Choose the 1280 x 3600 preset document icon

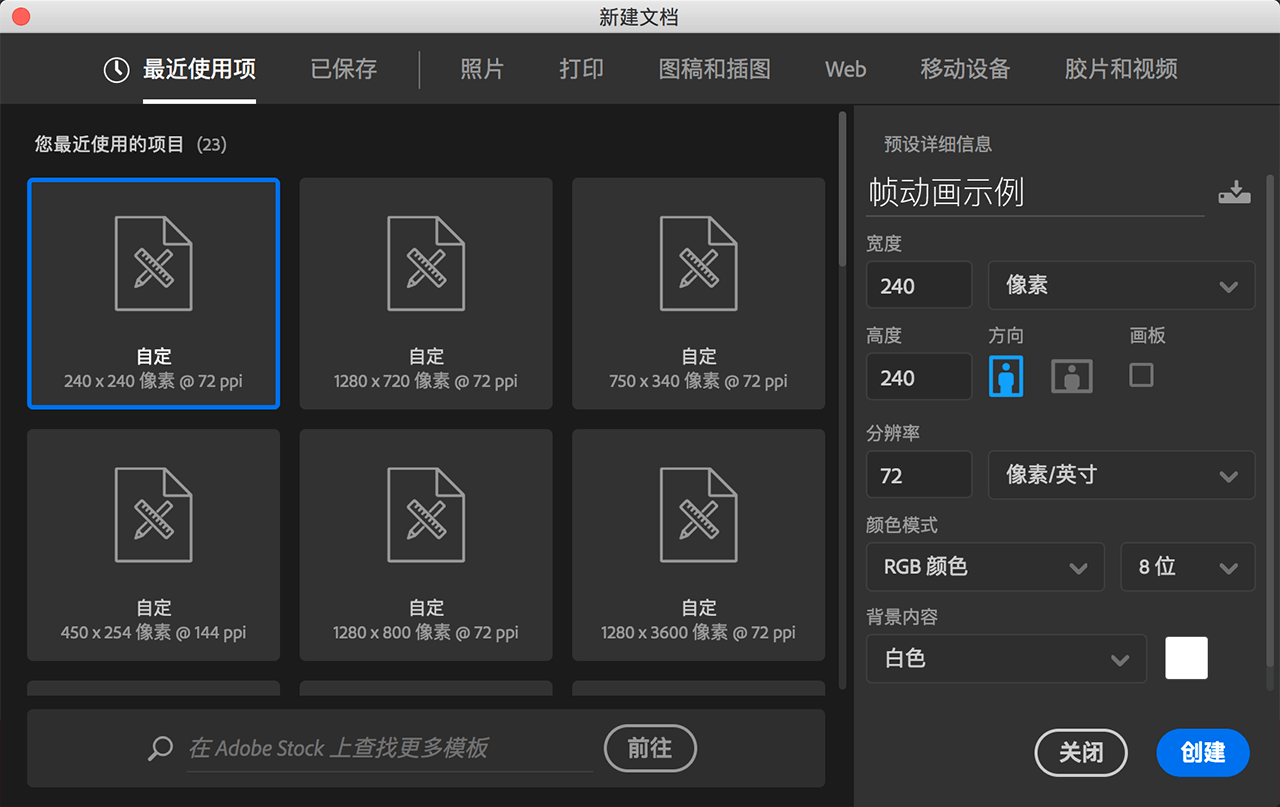tap(698, 515)
